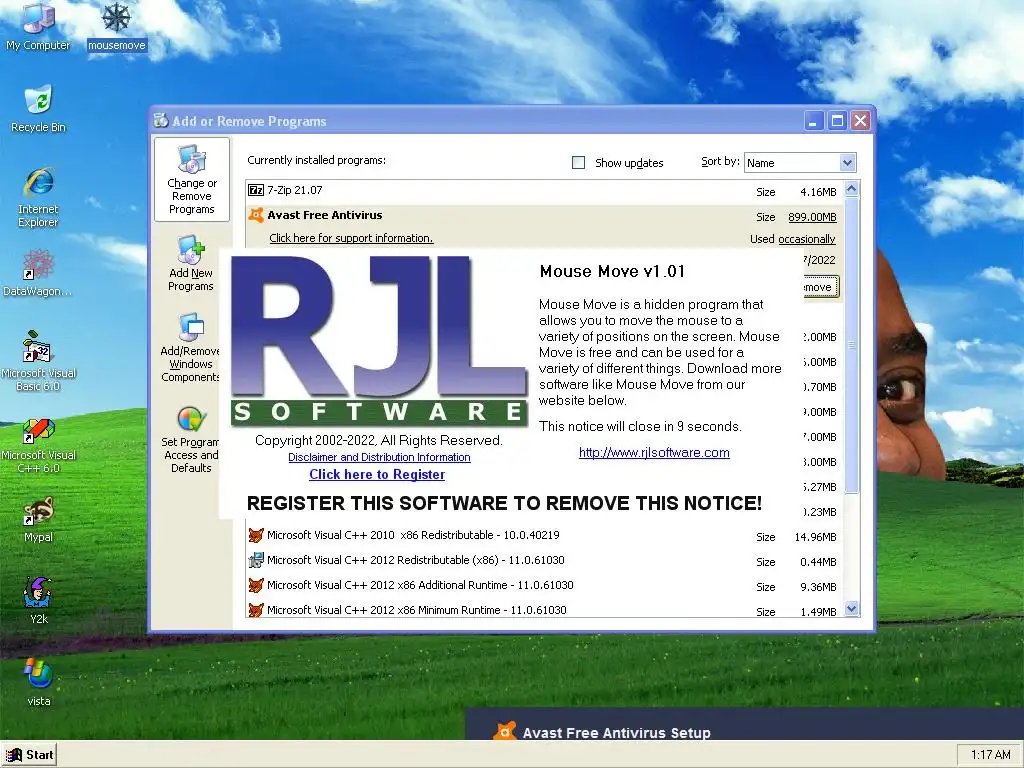This screenshot has width=1024, height=768.
Task: Click the Click here to Register link
Action: [x=377, y=475]
